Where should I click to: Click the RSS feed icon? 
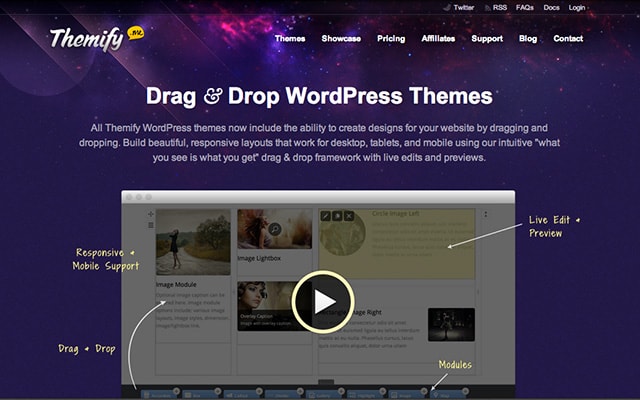[x=487, y=8]
